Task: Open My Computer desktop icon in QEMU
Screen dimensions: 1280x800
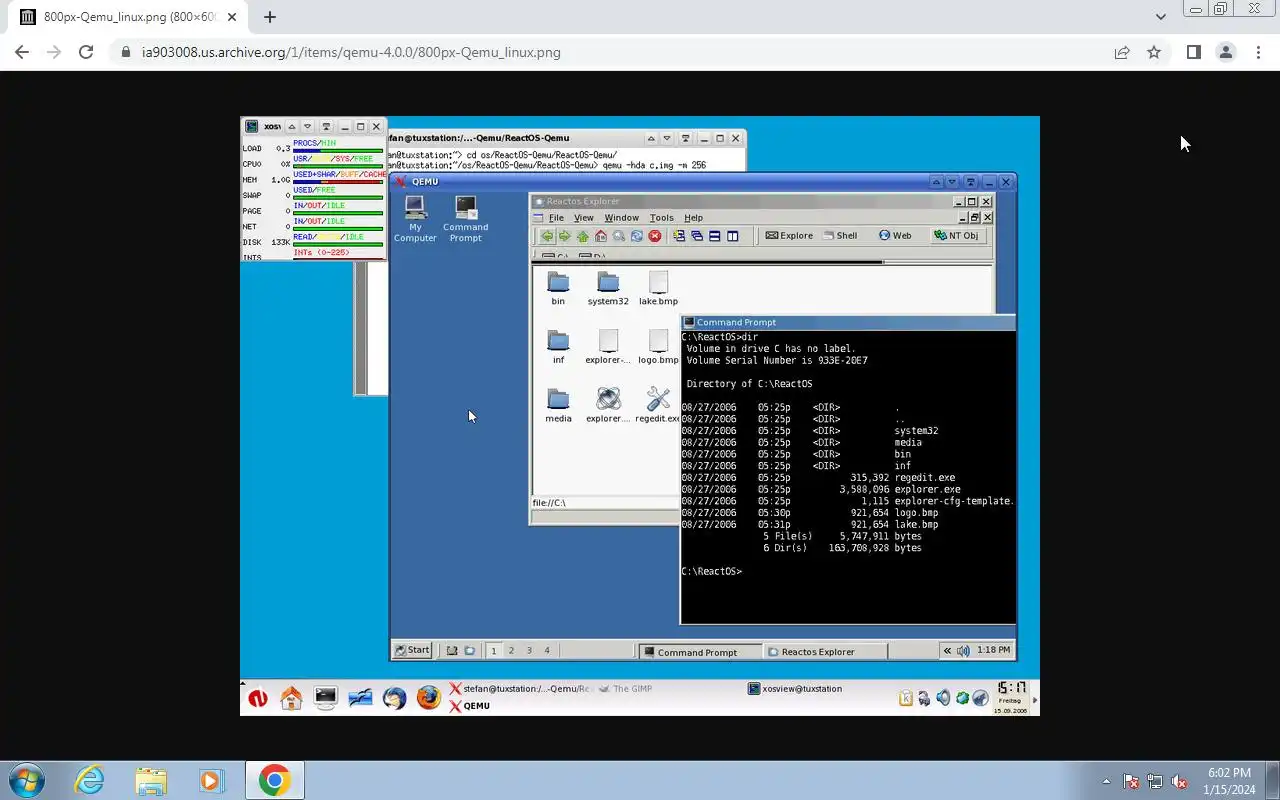Action: pyautogui.click(x=415, y=218)
